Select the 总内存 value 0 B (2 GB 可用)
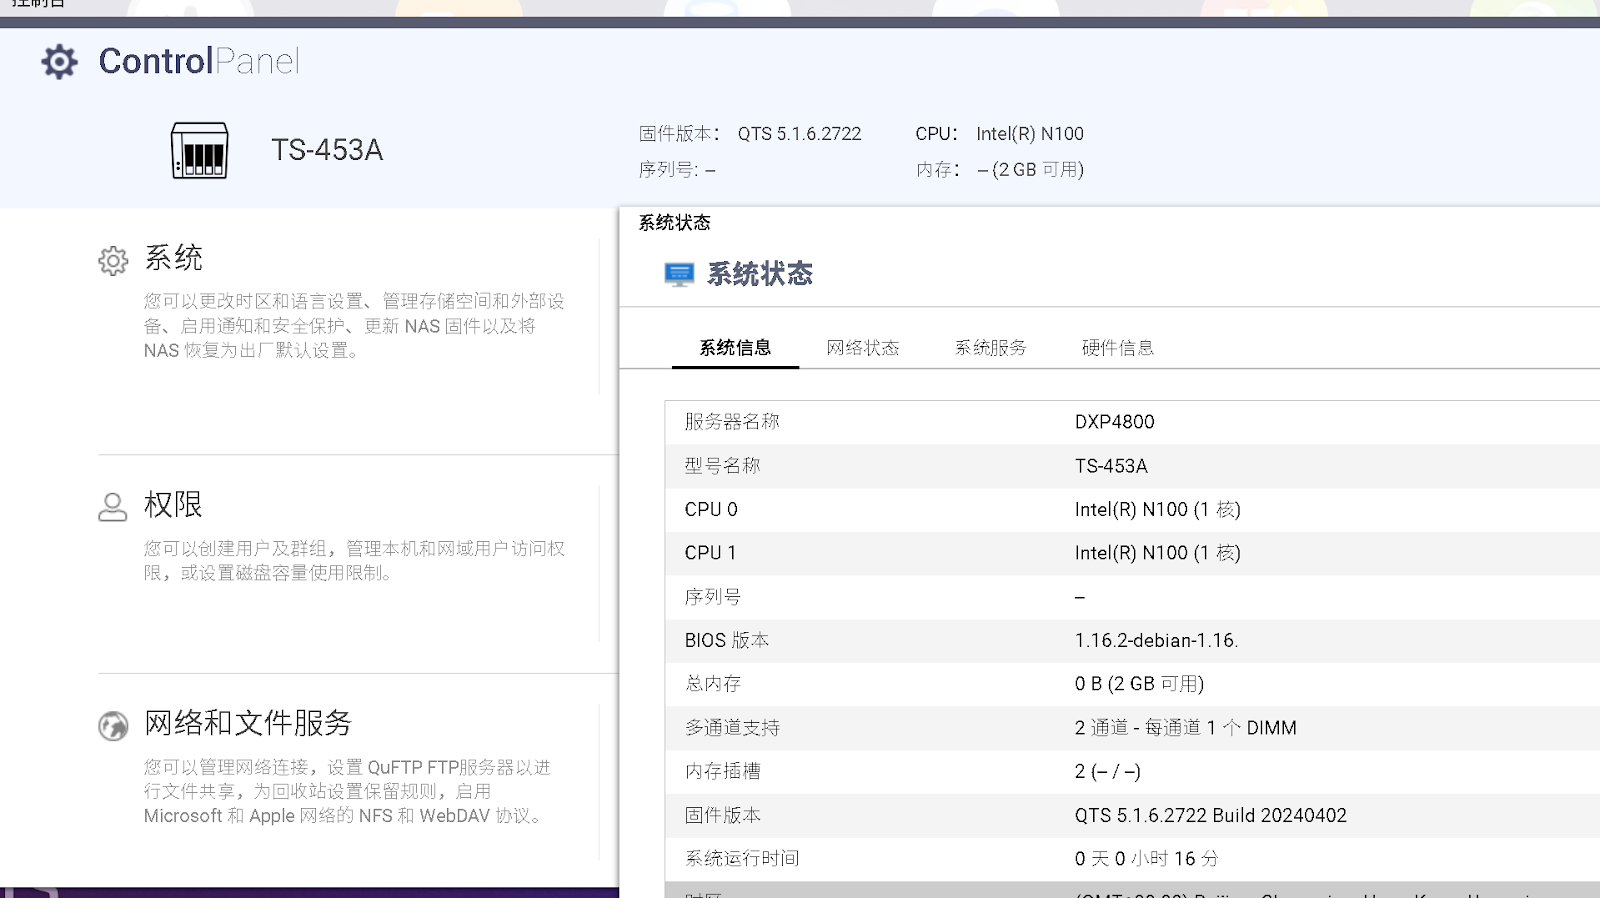Screen dimensions: 1600x898 tap(1139, 684)
